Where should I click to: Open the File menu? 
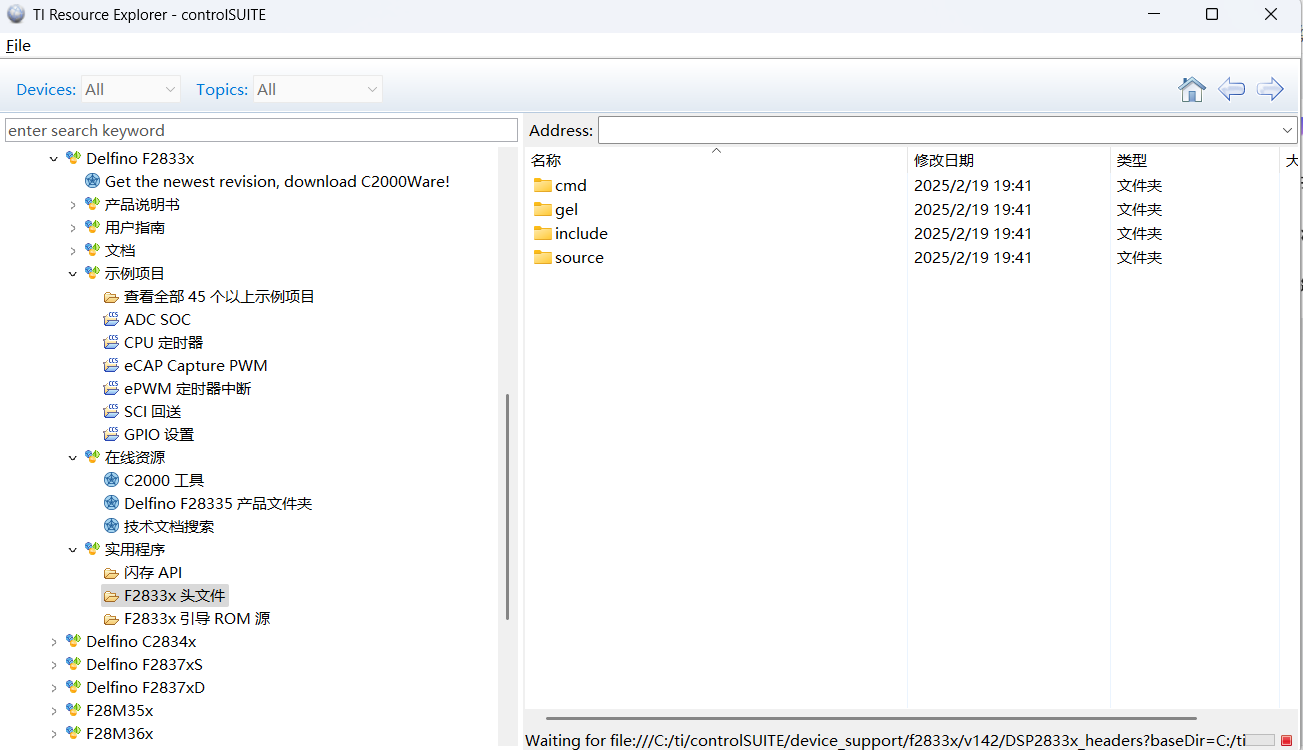click(x=18, y=45)
